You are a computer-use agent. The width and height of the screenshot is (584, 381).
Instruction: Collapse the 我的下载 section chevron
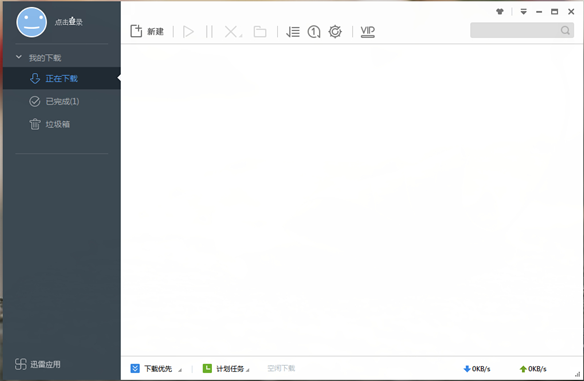pyautogui.click(x=19, y=57)
